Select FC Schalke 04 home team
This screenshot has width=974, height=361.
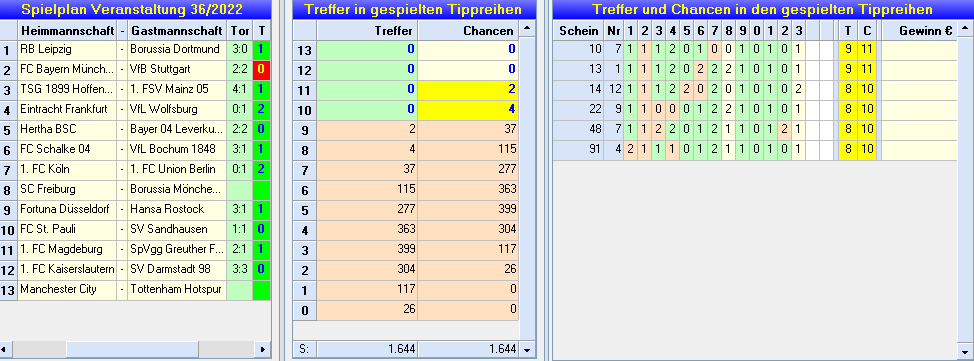pyautogui.click(x=67, y=149)
